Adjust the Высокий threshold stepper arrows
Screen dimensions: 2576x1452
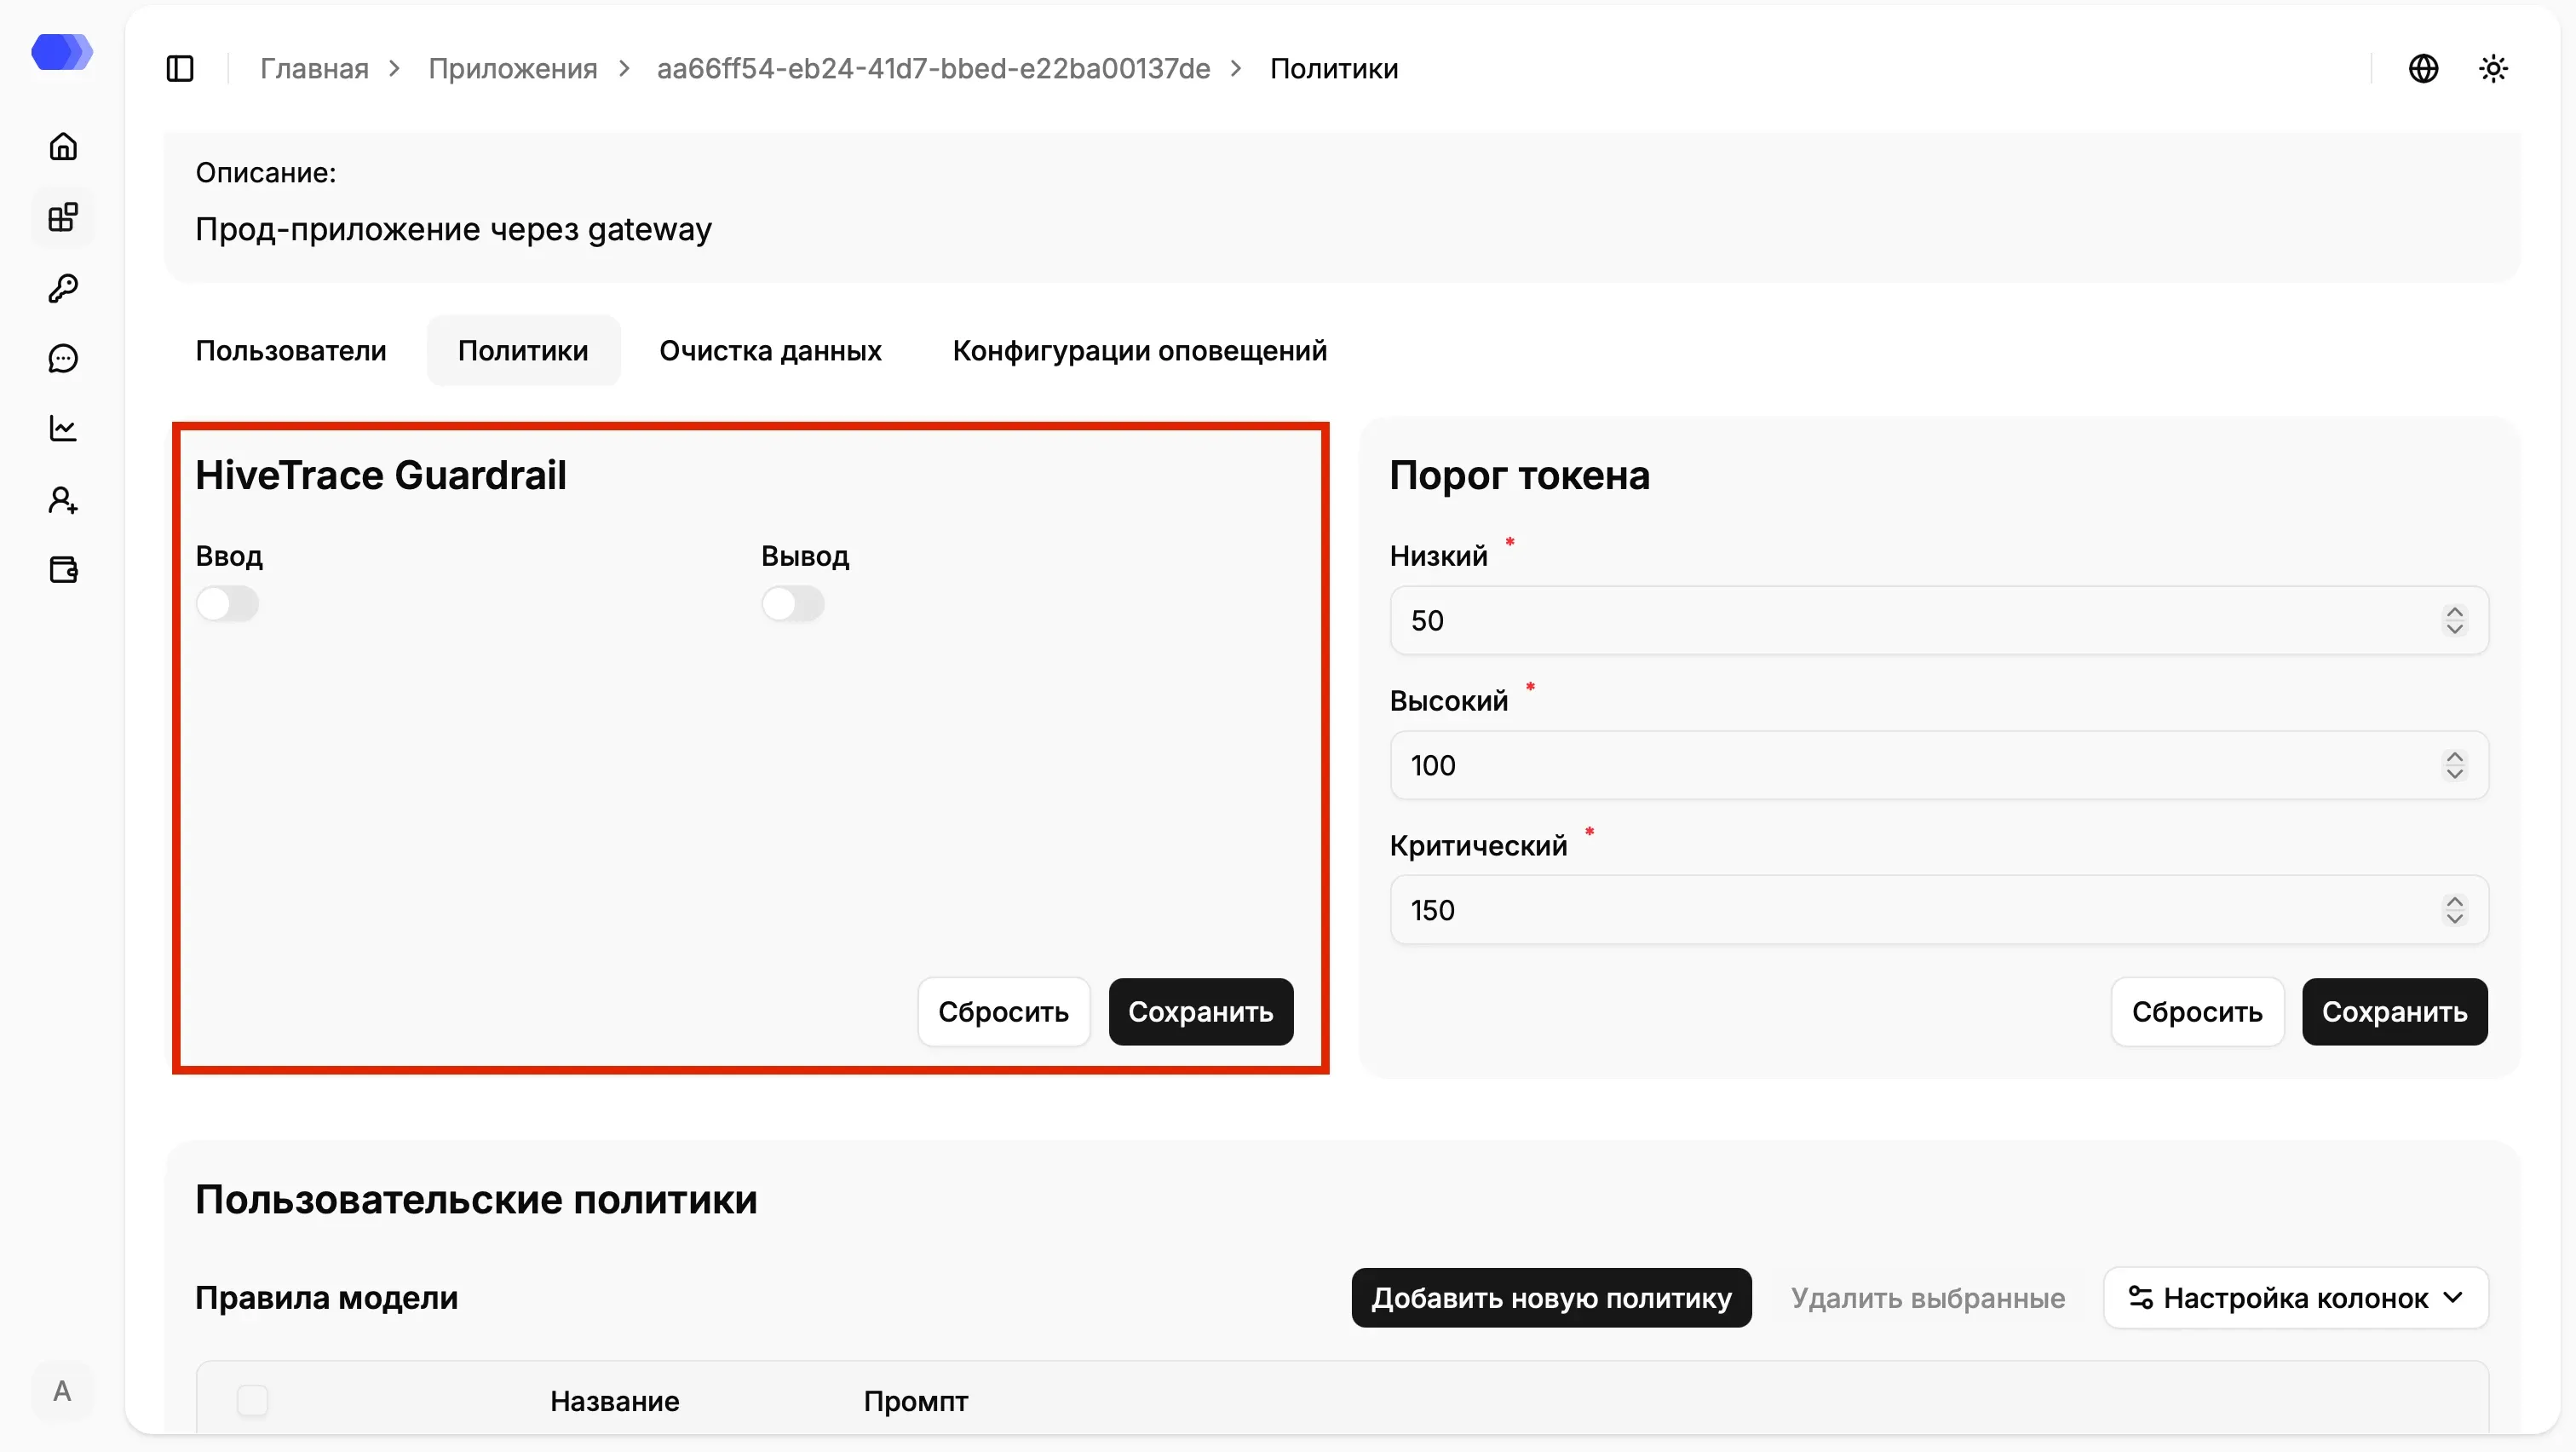pos(2455,765)
